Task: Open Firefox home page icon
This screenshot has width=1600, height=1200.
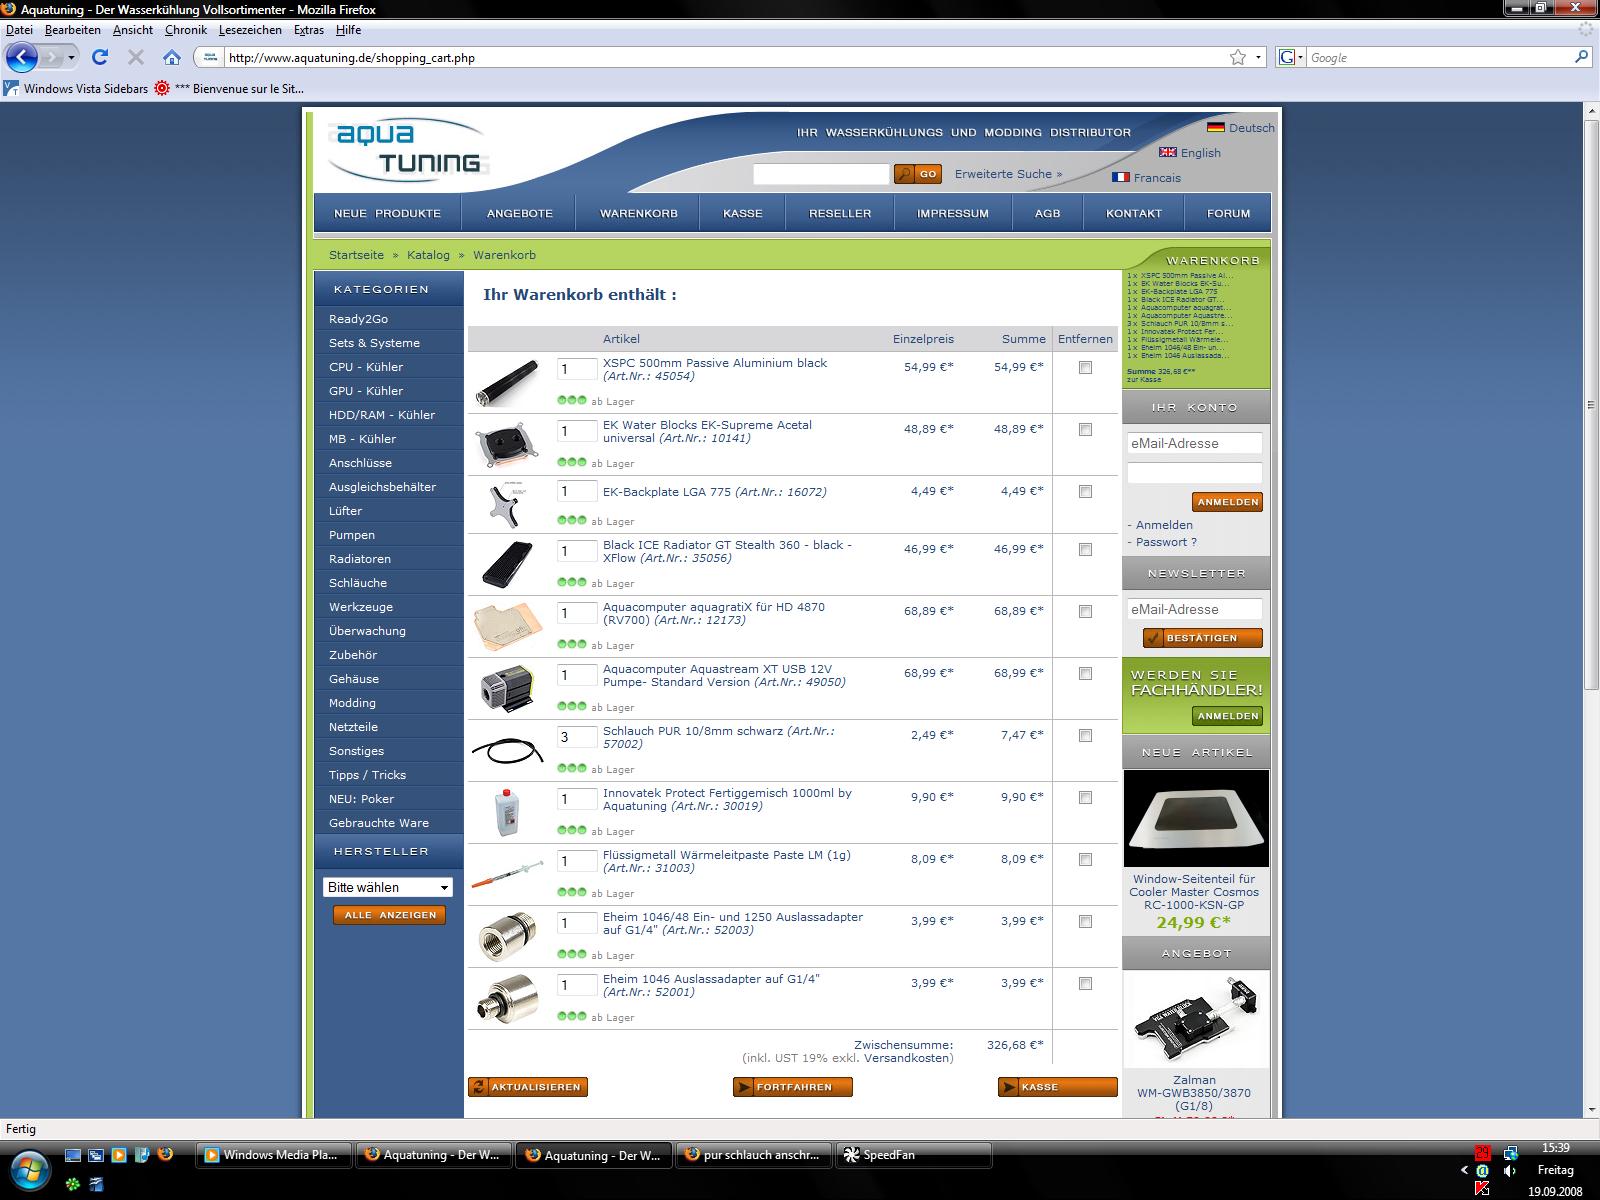Action: click(172, 57)
